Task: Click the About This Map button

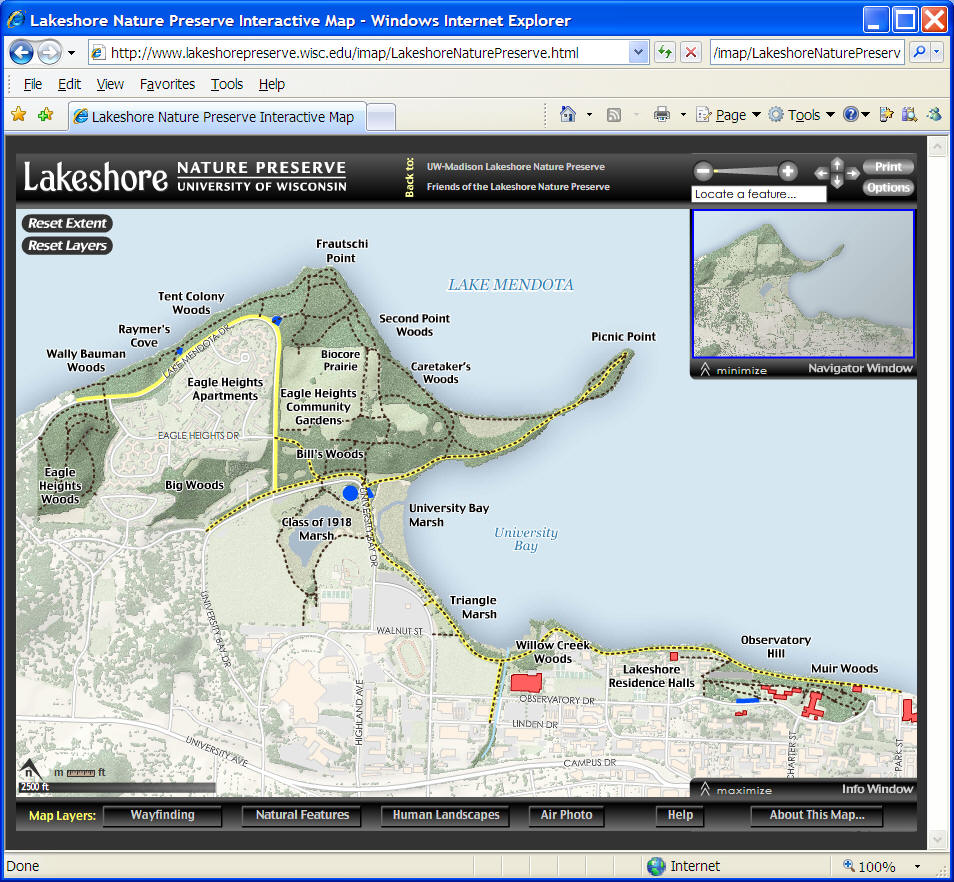Action: (x=816, y=815)
